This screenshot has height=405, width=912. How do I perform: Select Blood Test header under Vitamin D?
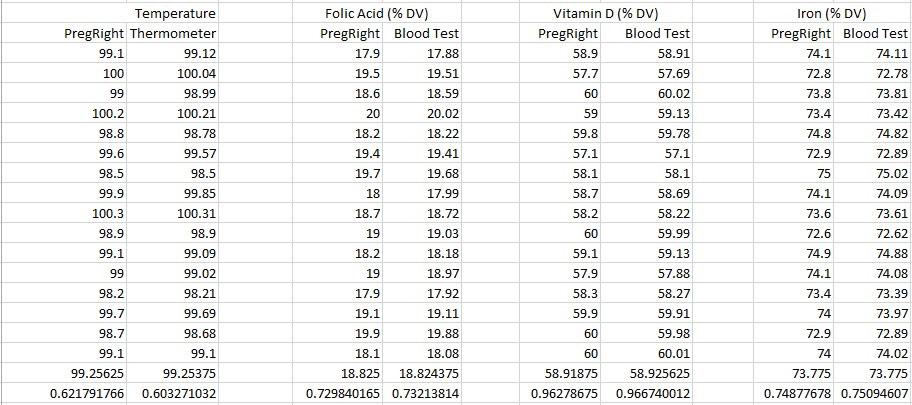tap(657, 33)
